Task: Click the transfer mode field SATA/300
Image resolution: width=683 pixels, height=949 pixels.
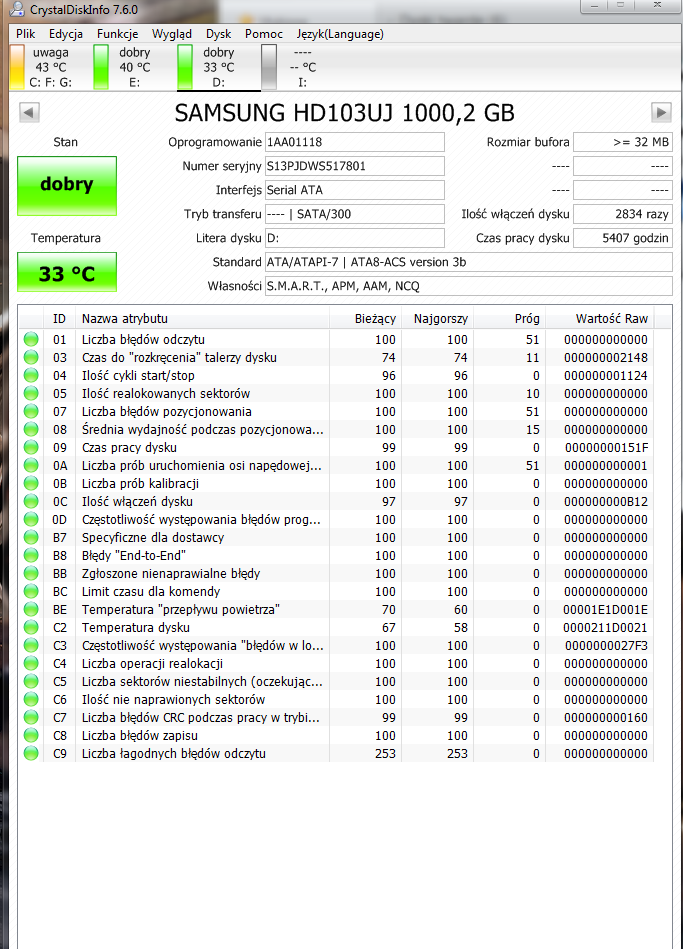Action: pyautogui.click(x=355, y=214)
